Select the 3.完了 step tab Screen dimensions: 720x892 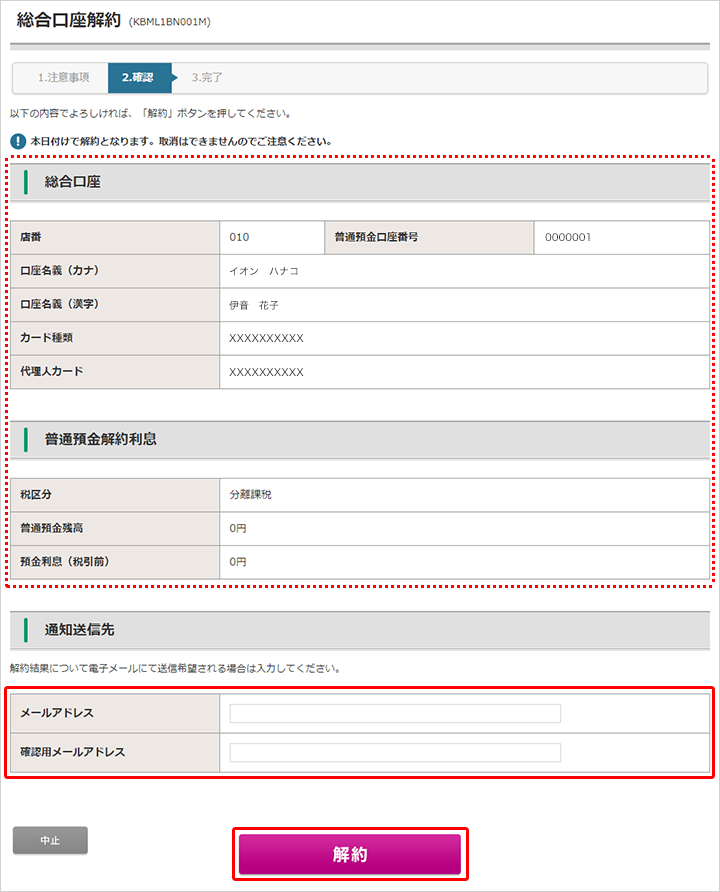pyautogui.click(x=206, y=78)
